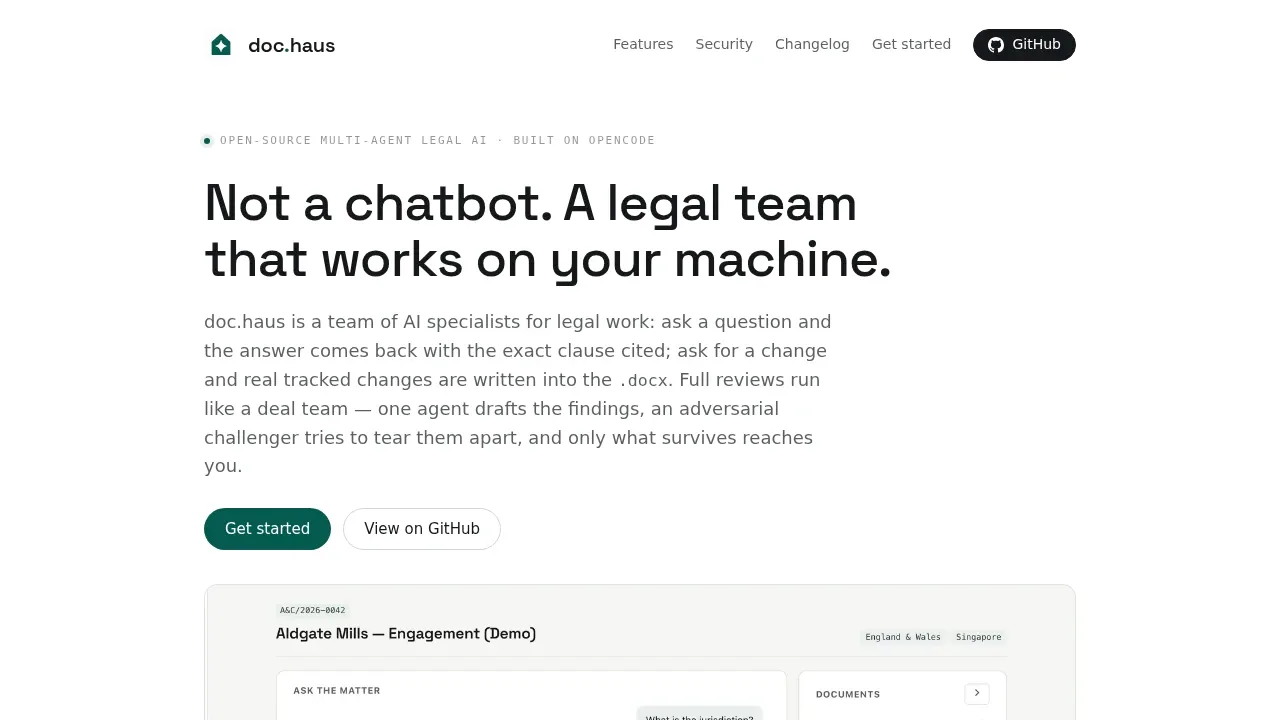Open the Get started nav link
The image size is (1280, 720).
point(911,44)
